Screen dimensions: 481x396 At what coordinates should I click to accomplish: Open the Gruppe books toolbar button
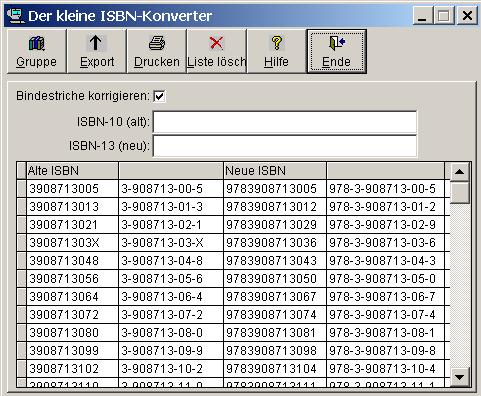pyautogui.click(x=37, y=51)
